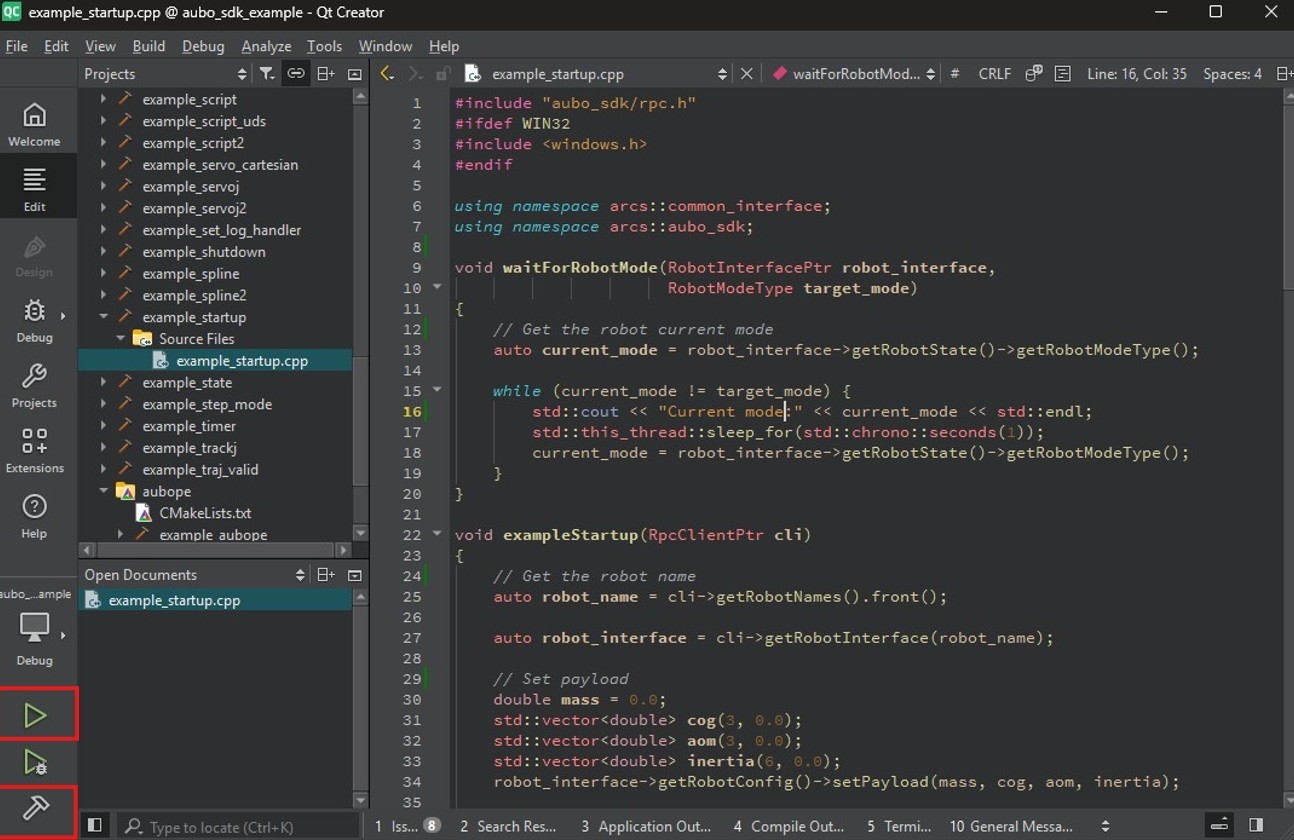The height and width of the screenshot is (840, 1294).
Task: Collapse the example_startup project node
Action: tap(104, 317)
